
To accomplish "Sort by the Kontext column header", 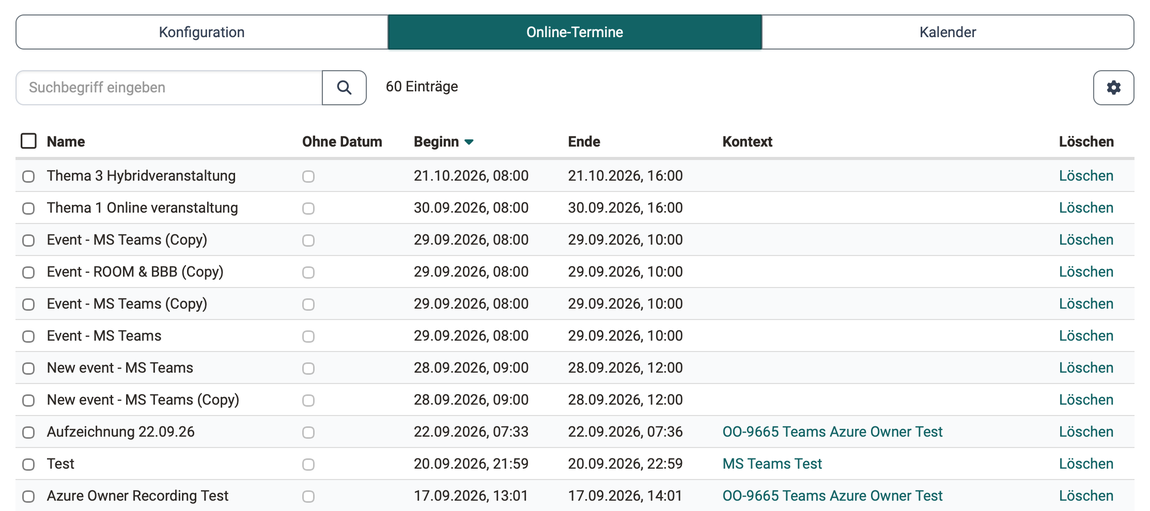I will coord(747,141).
